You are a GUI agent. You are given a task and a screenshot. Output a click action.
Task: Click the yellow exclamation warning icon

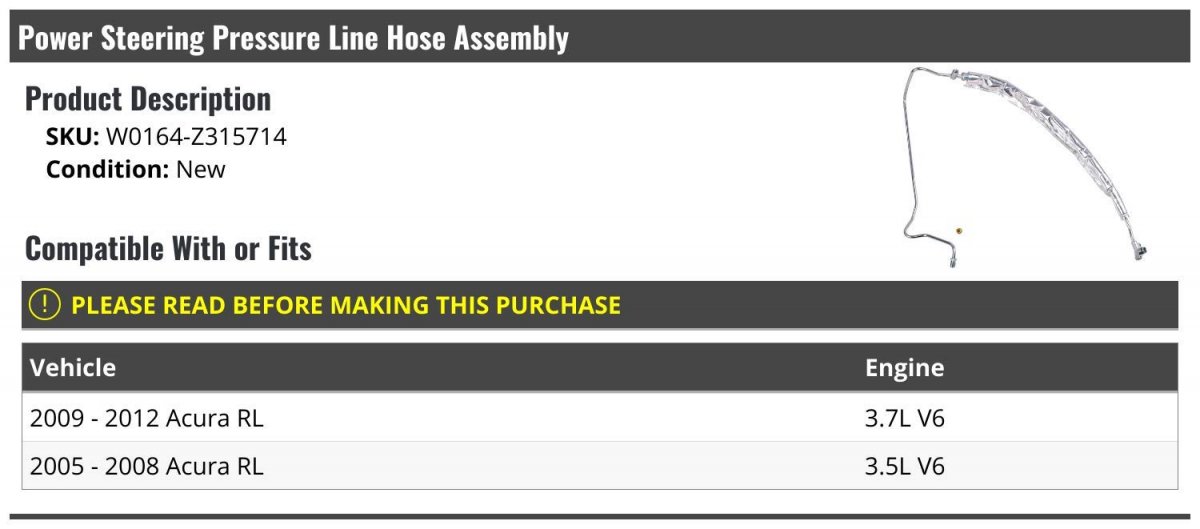45,304
